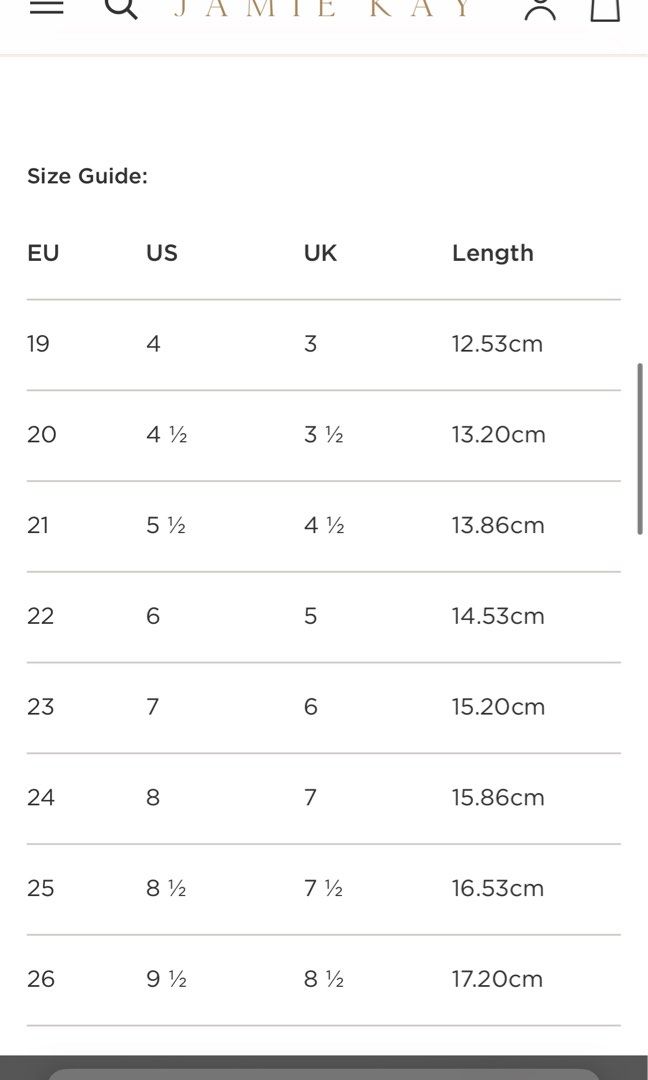Screen dimensions: 648x1080
Task: Select the 13.20cm length value
Action: tap(498, 435)
